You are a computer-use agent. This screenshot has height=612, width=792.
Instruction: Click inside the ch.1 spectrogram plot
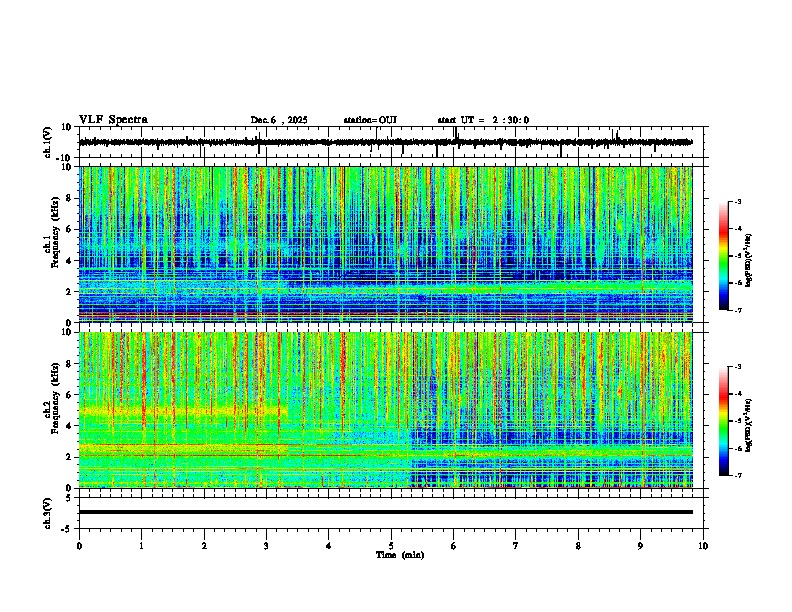coord(385,244)
